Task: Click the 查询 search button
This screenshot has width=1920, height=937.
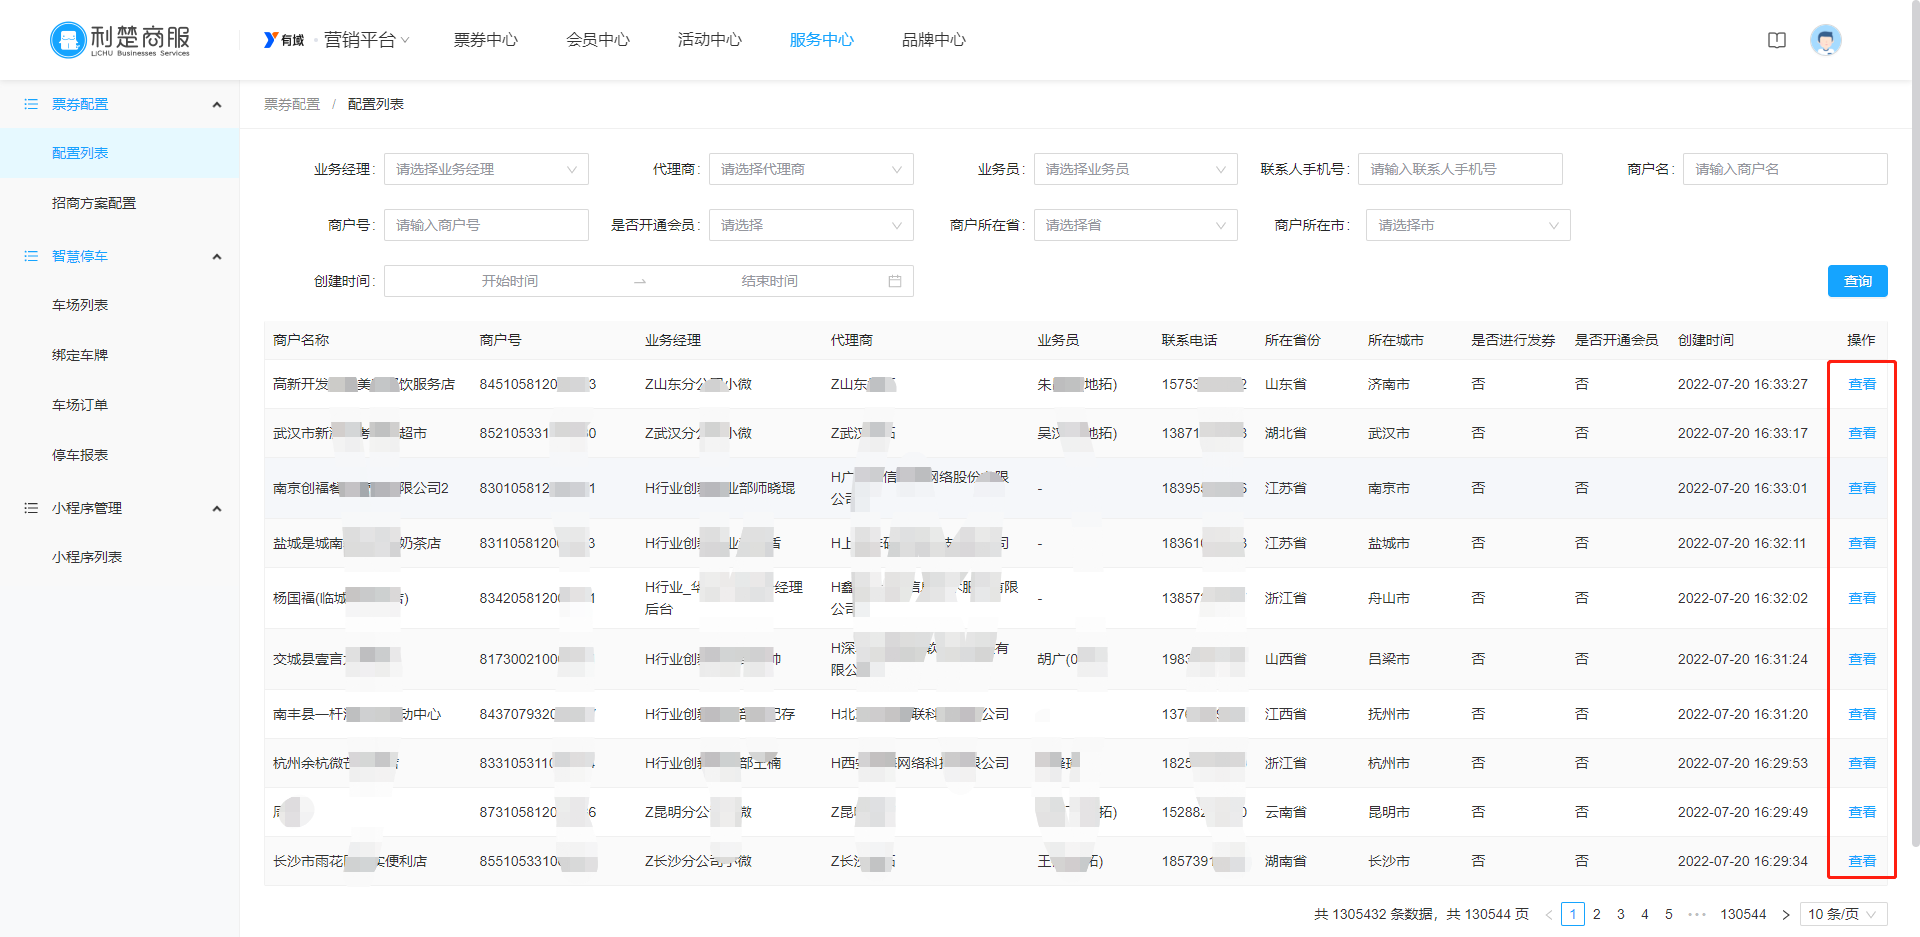Action: [x=1858, y=281]
